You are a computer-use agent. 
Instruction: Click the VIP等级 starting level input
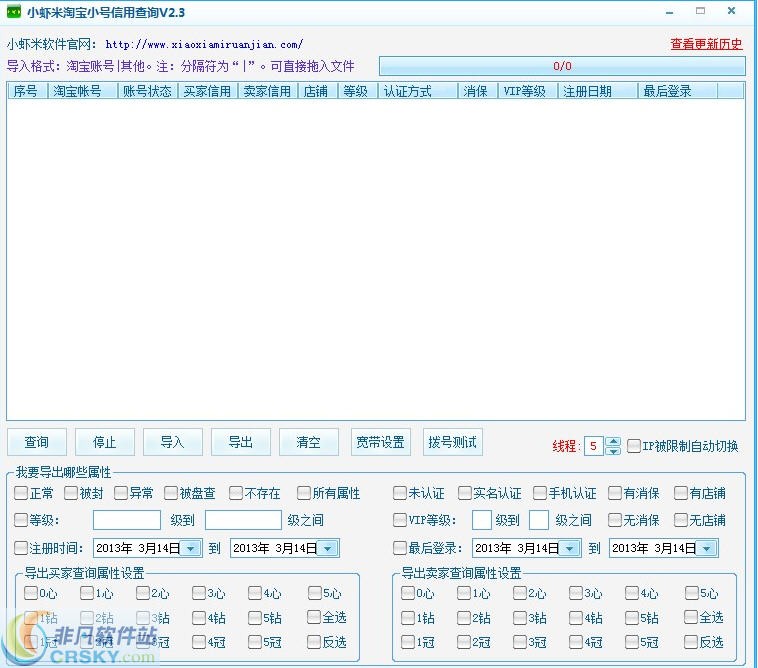click(481, 520)
